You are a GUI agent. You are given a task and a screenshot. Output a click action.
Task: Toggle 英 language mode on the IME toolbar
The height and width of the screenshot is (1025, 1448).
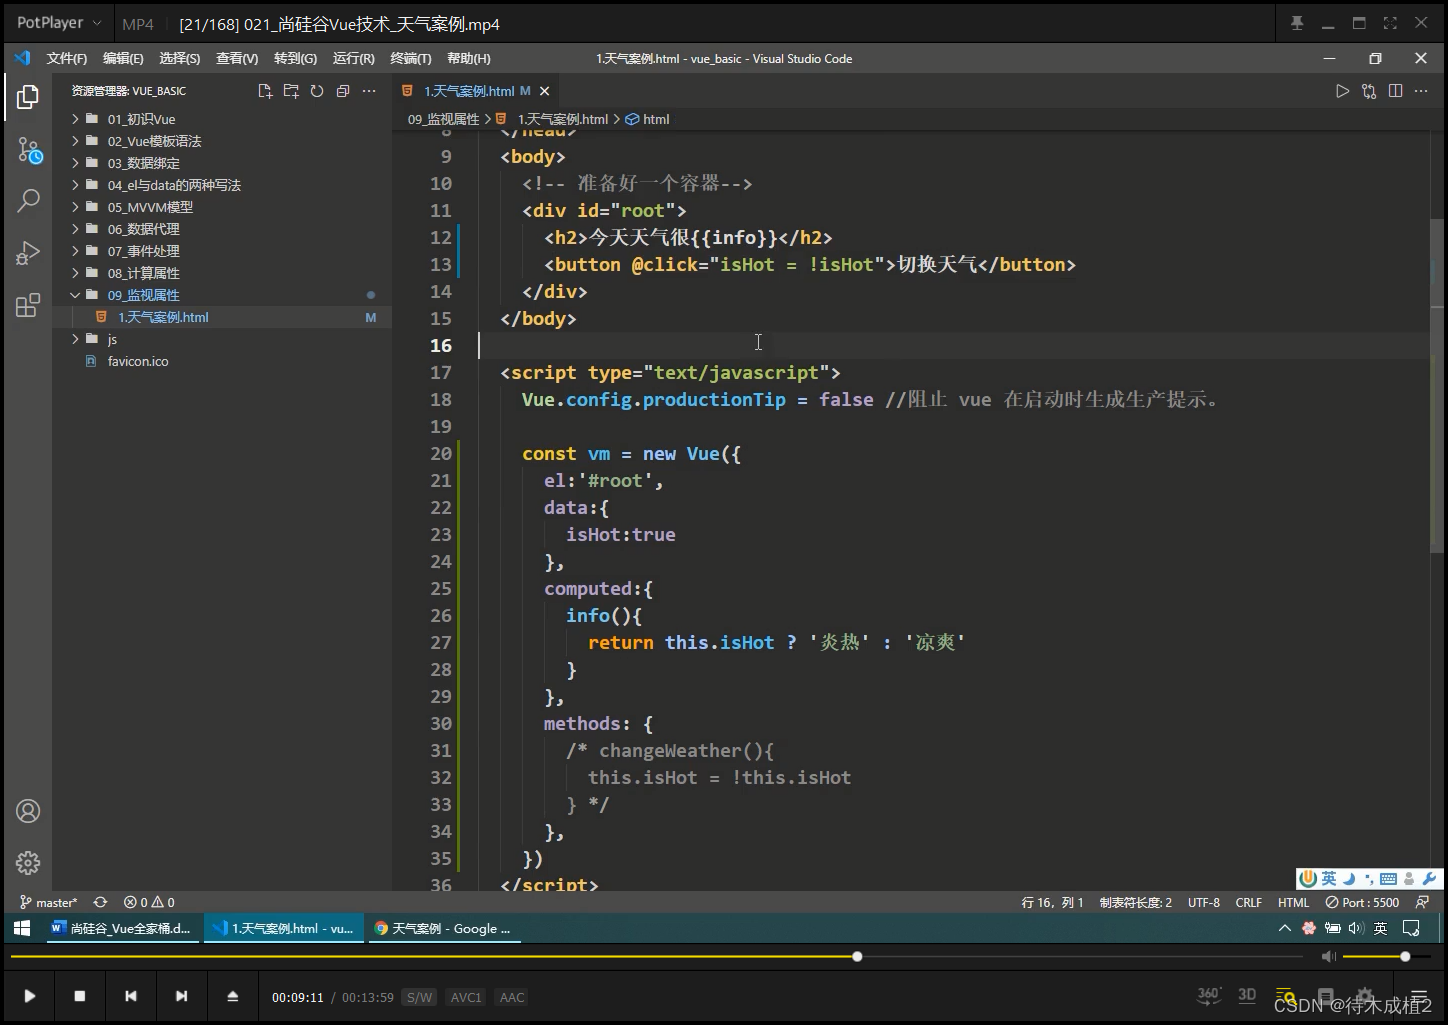[x=1329, y=879]
